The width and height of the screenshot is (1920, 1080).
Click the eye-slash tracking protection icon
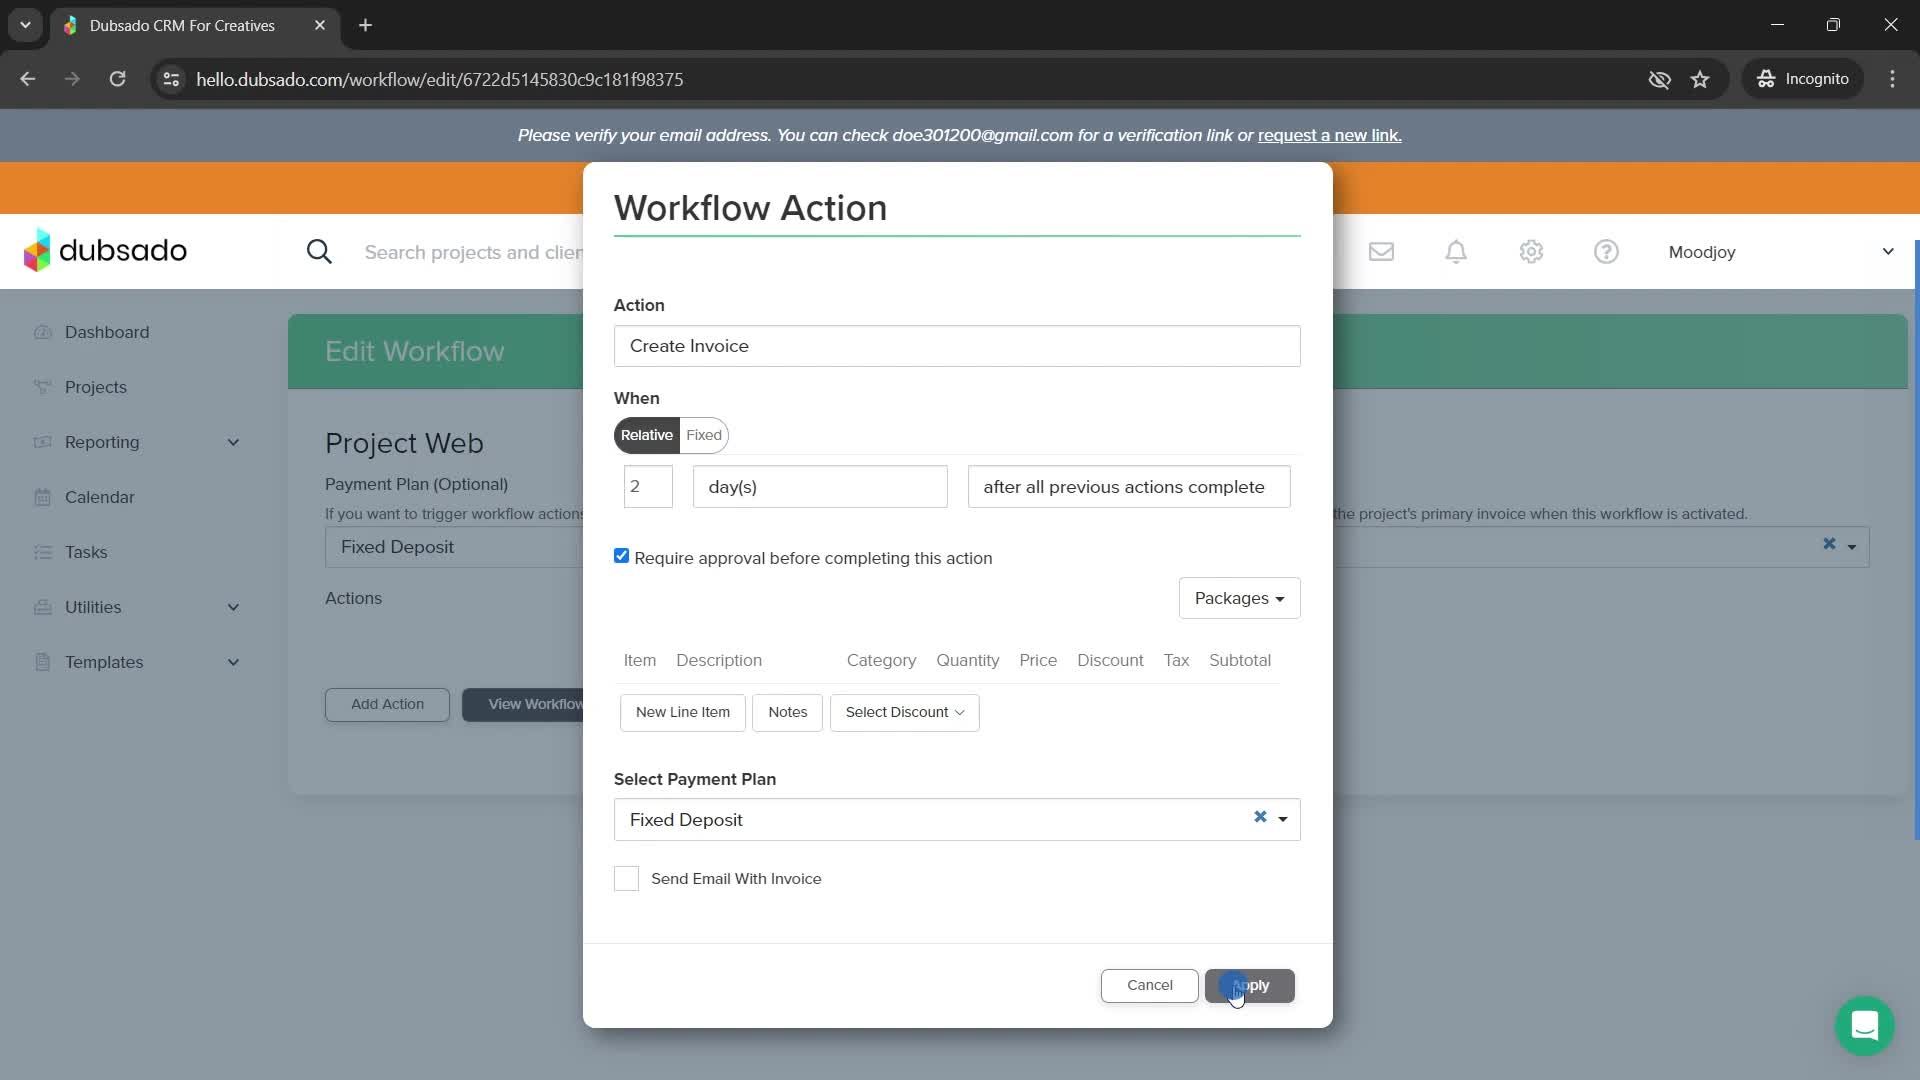1659,79
